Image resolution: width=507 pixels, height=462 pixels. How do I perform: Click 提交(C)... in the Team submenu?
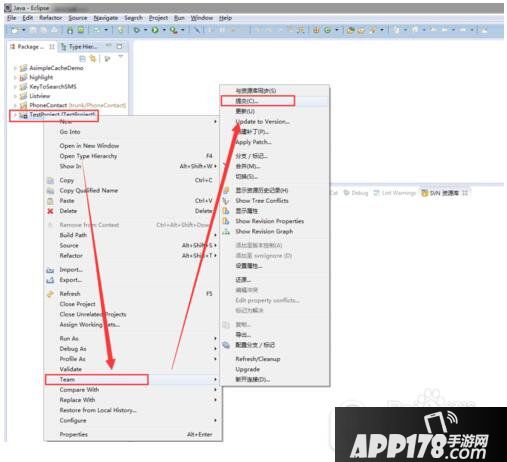[247, 101]
